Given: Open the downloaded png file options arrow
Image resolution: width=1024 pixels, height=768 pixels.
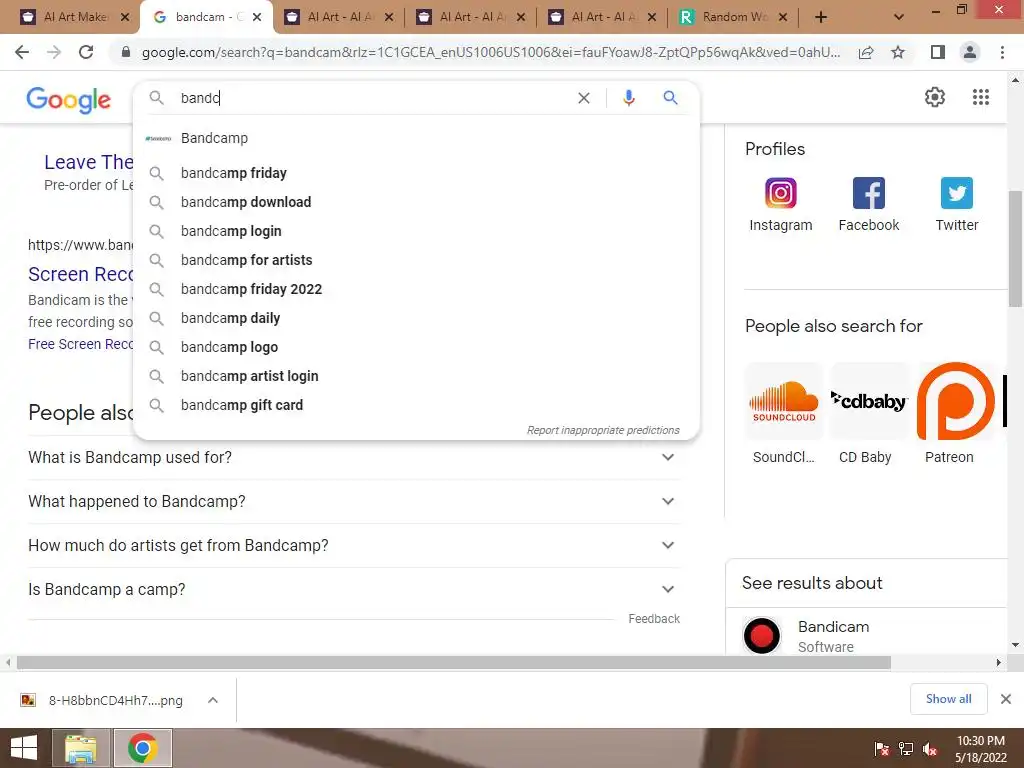Looking at the screenshot, I should [x=213, y=700].
